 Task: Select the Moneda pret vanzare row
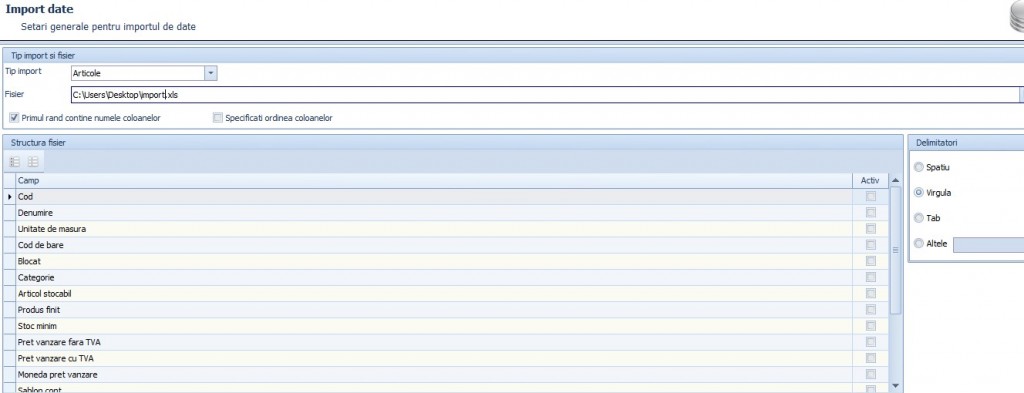click(434, 375)
